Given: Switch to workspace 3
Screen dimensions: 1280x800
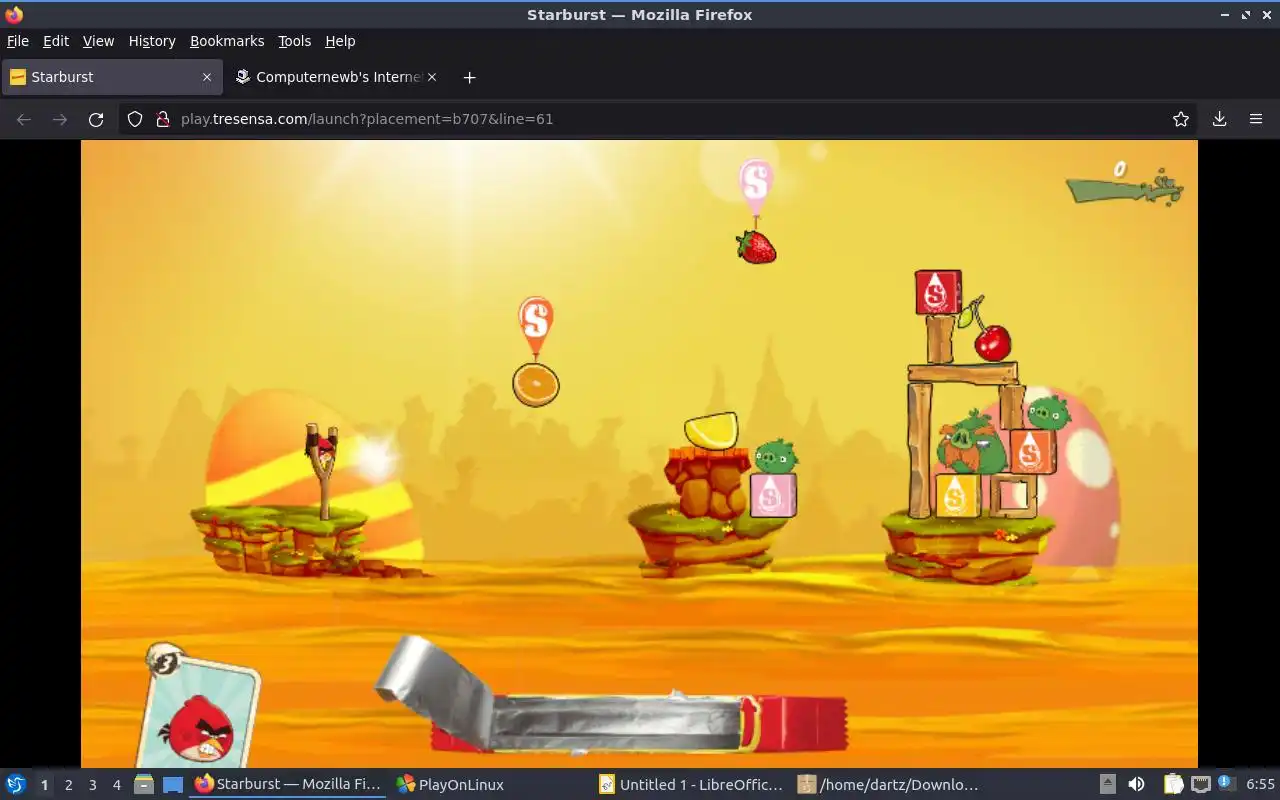Looking at the screenshot, I should tap(92, 785).
